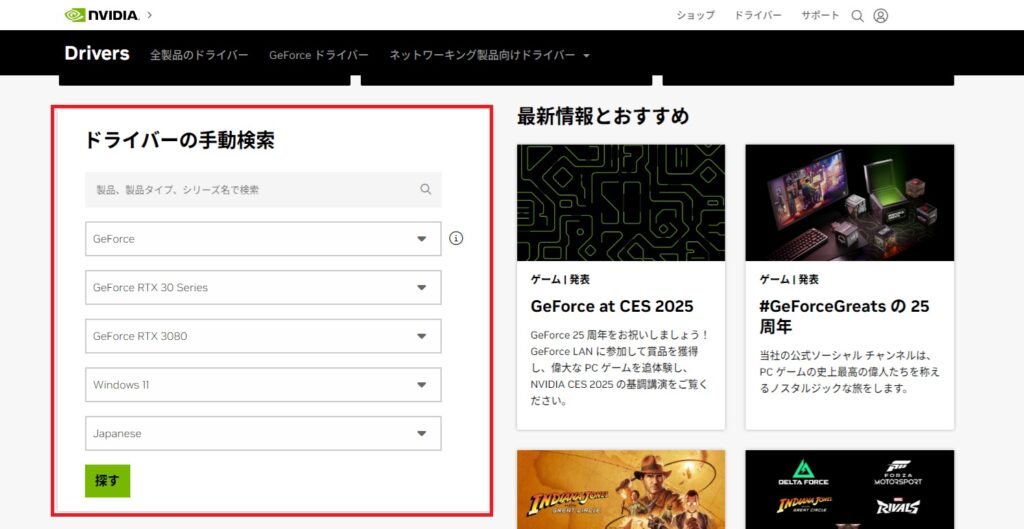Open the Windows 11 operating system dropdown

(x=263, y=385)
